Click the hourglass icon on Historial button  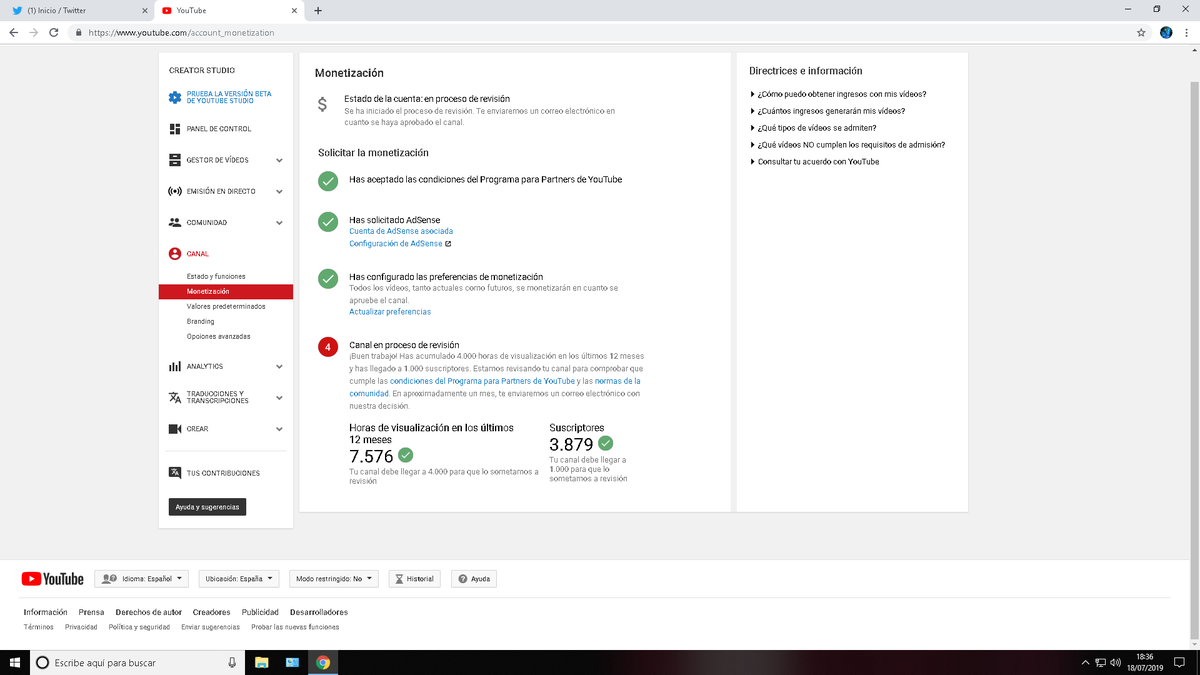(x=399, y=579)
